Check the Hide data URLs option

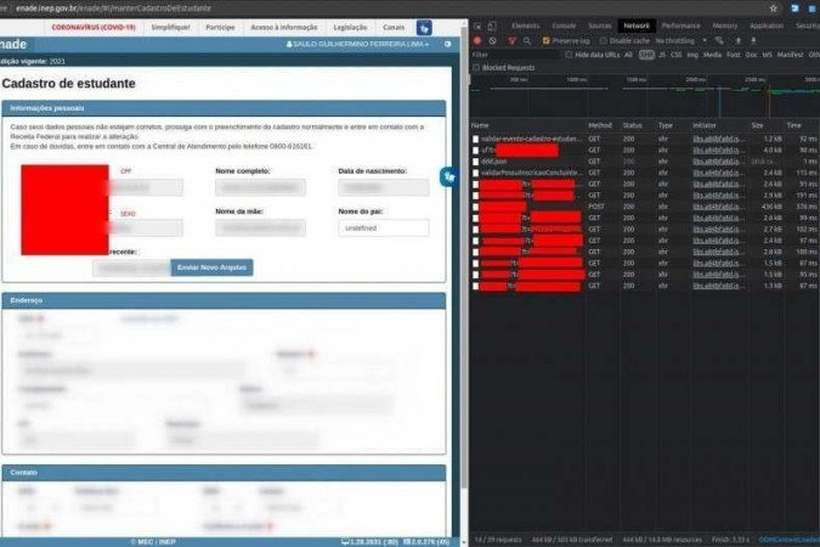[x=569, y=54]
